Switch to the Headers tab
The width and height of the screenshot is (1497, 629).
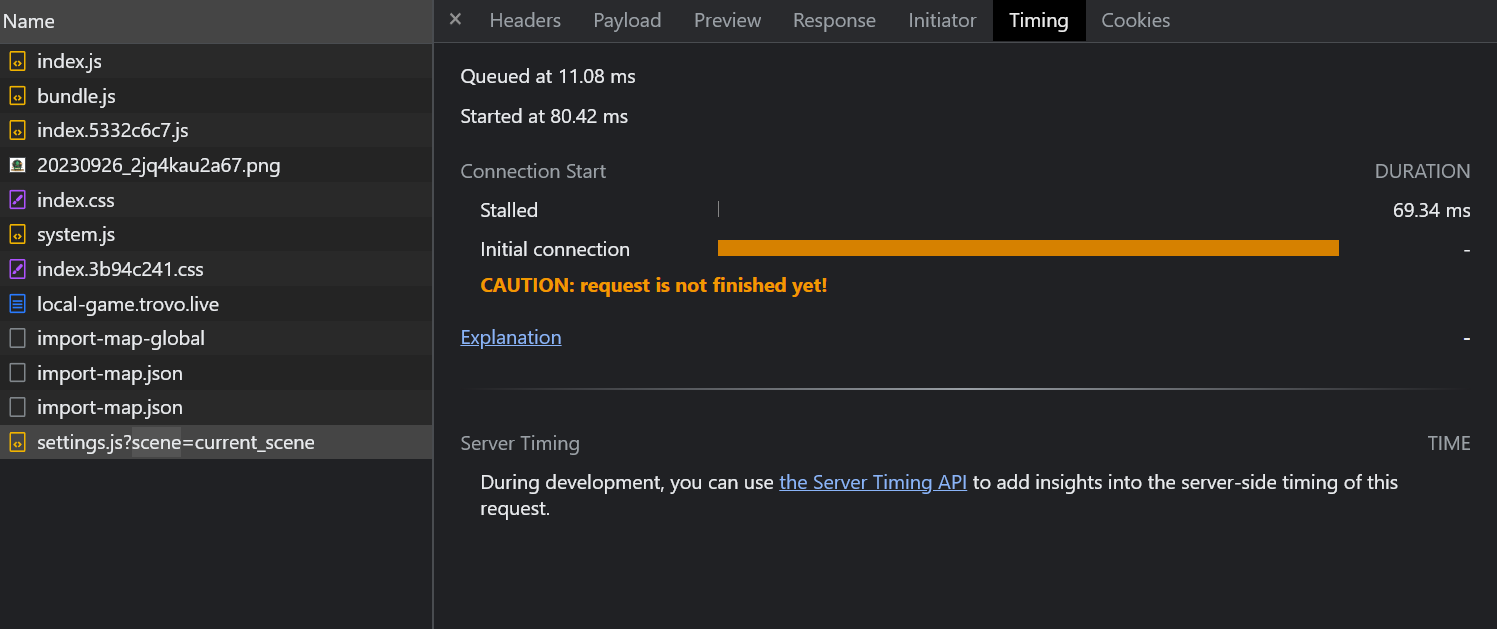(525, 21)
